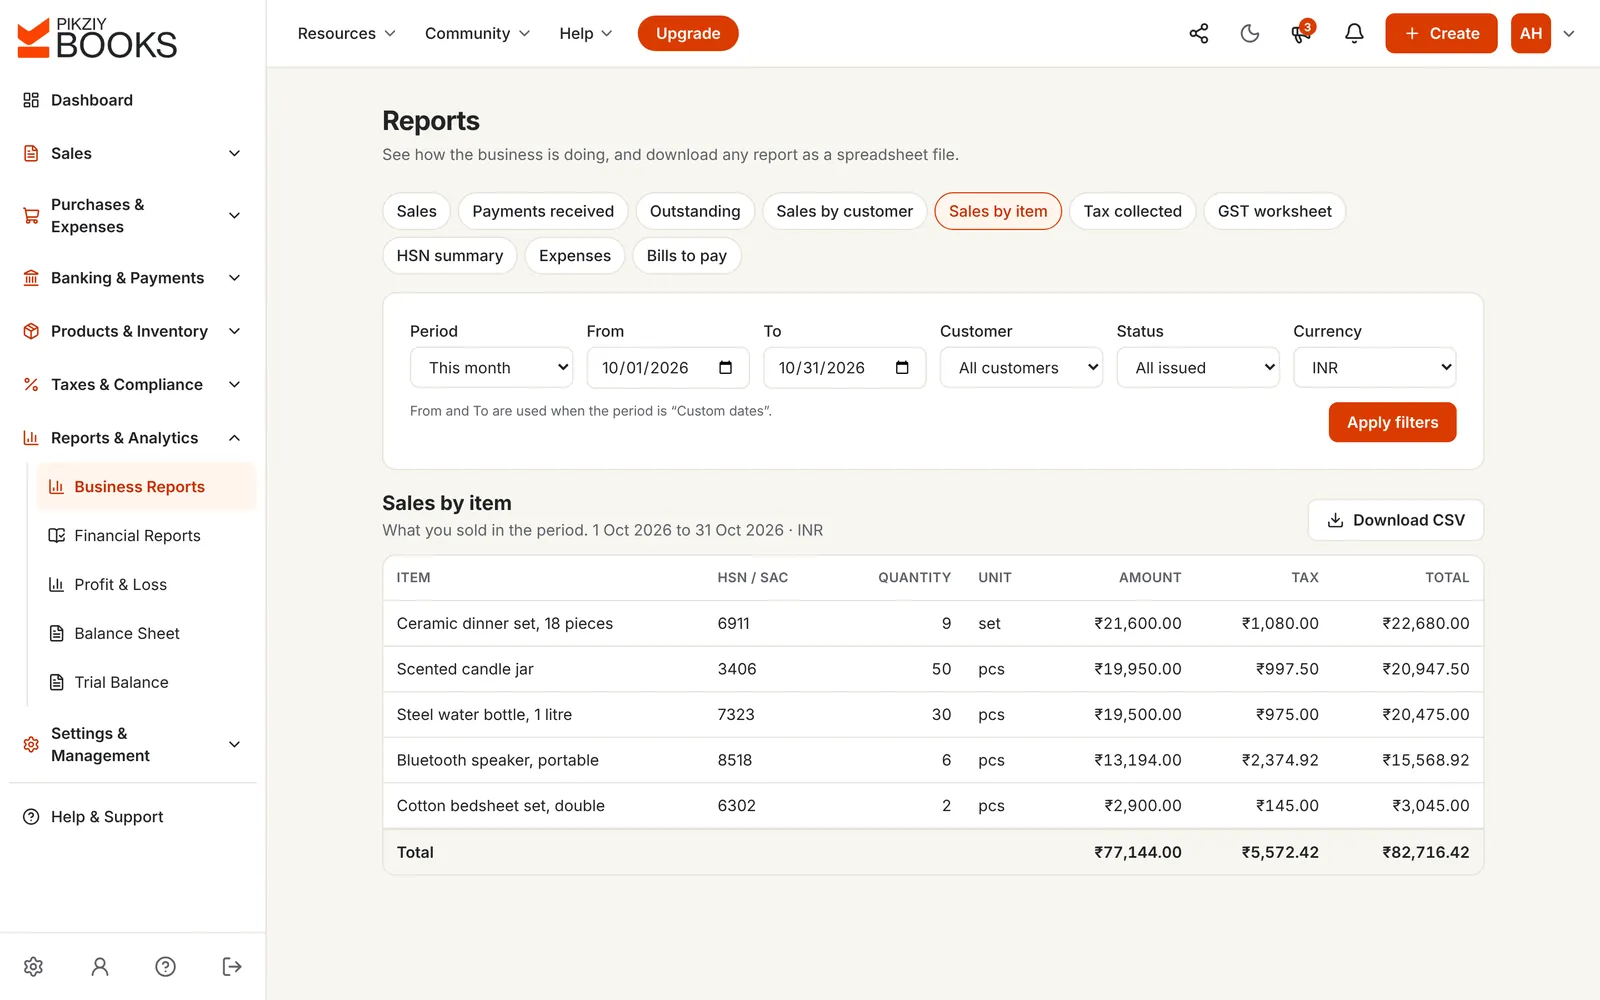
Task: Collapse Reports & Analytics section
Action: point(133,438)
